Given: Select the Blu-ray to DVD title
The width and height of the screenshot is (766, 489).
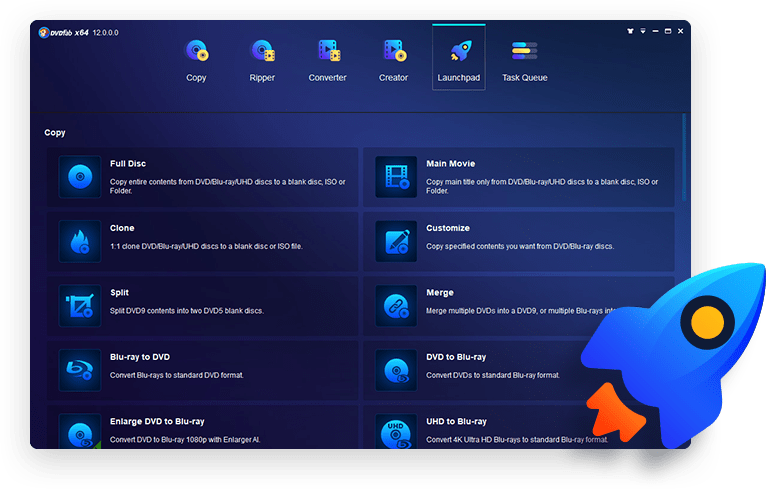Looking at the screenshot, I should tap(140, 357).
